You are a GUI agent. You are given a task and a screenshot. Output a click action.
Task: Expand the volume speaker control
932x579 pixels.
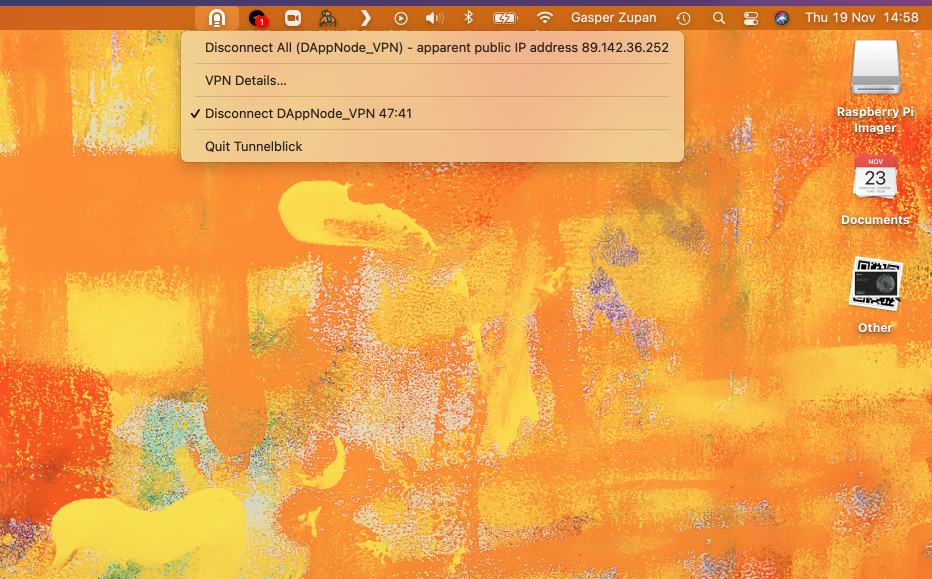(434, 18)
